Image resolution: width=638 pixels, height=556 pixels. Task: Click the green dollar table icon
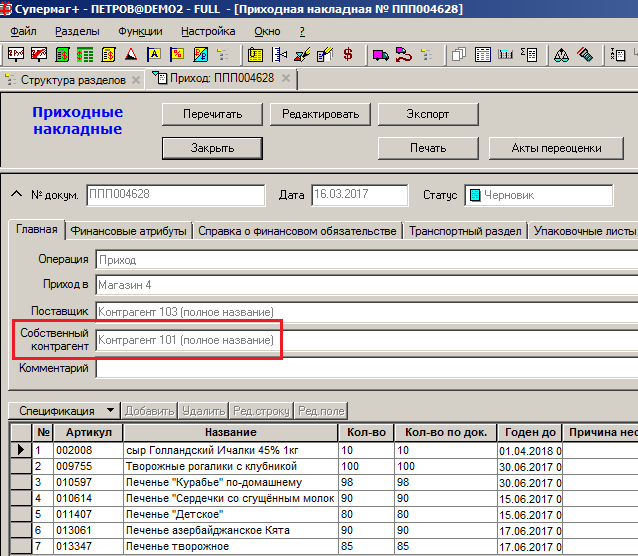point(85,54)
